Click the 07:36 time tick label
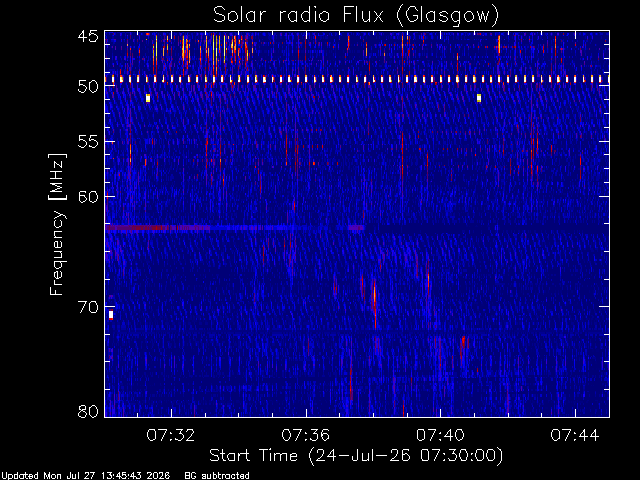The height and width of the screenshot is (480, 640). click(306, 435)
